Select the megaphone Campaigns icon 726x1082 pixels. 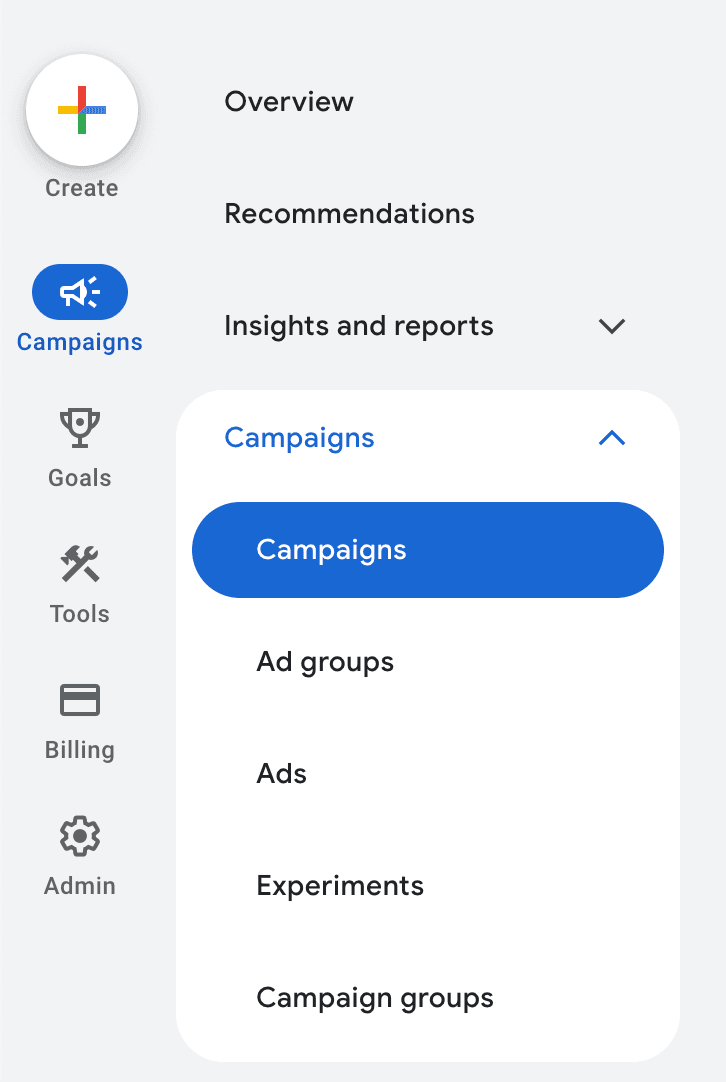[x=80, y=292]
